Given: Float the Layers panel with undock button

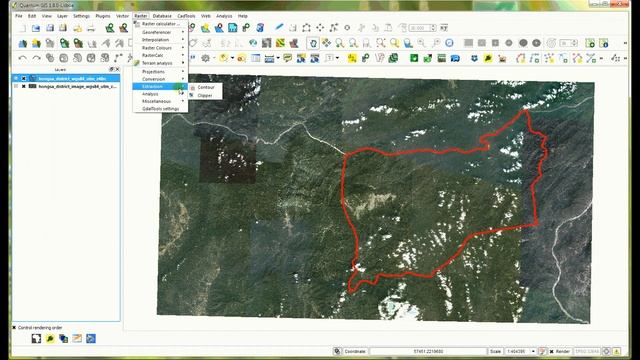Looking at the screenshot, I should [111, 69].
